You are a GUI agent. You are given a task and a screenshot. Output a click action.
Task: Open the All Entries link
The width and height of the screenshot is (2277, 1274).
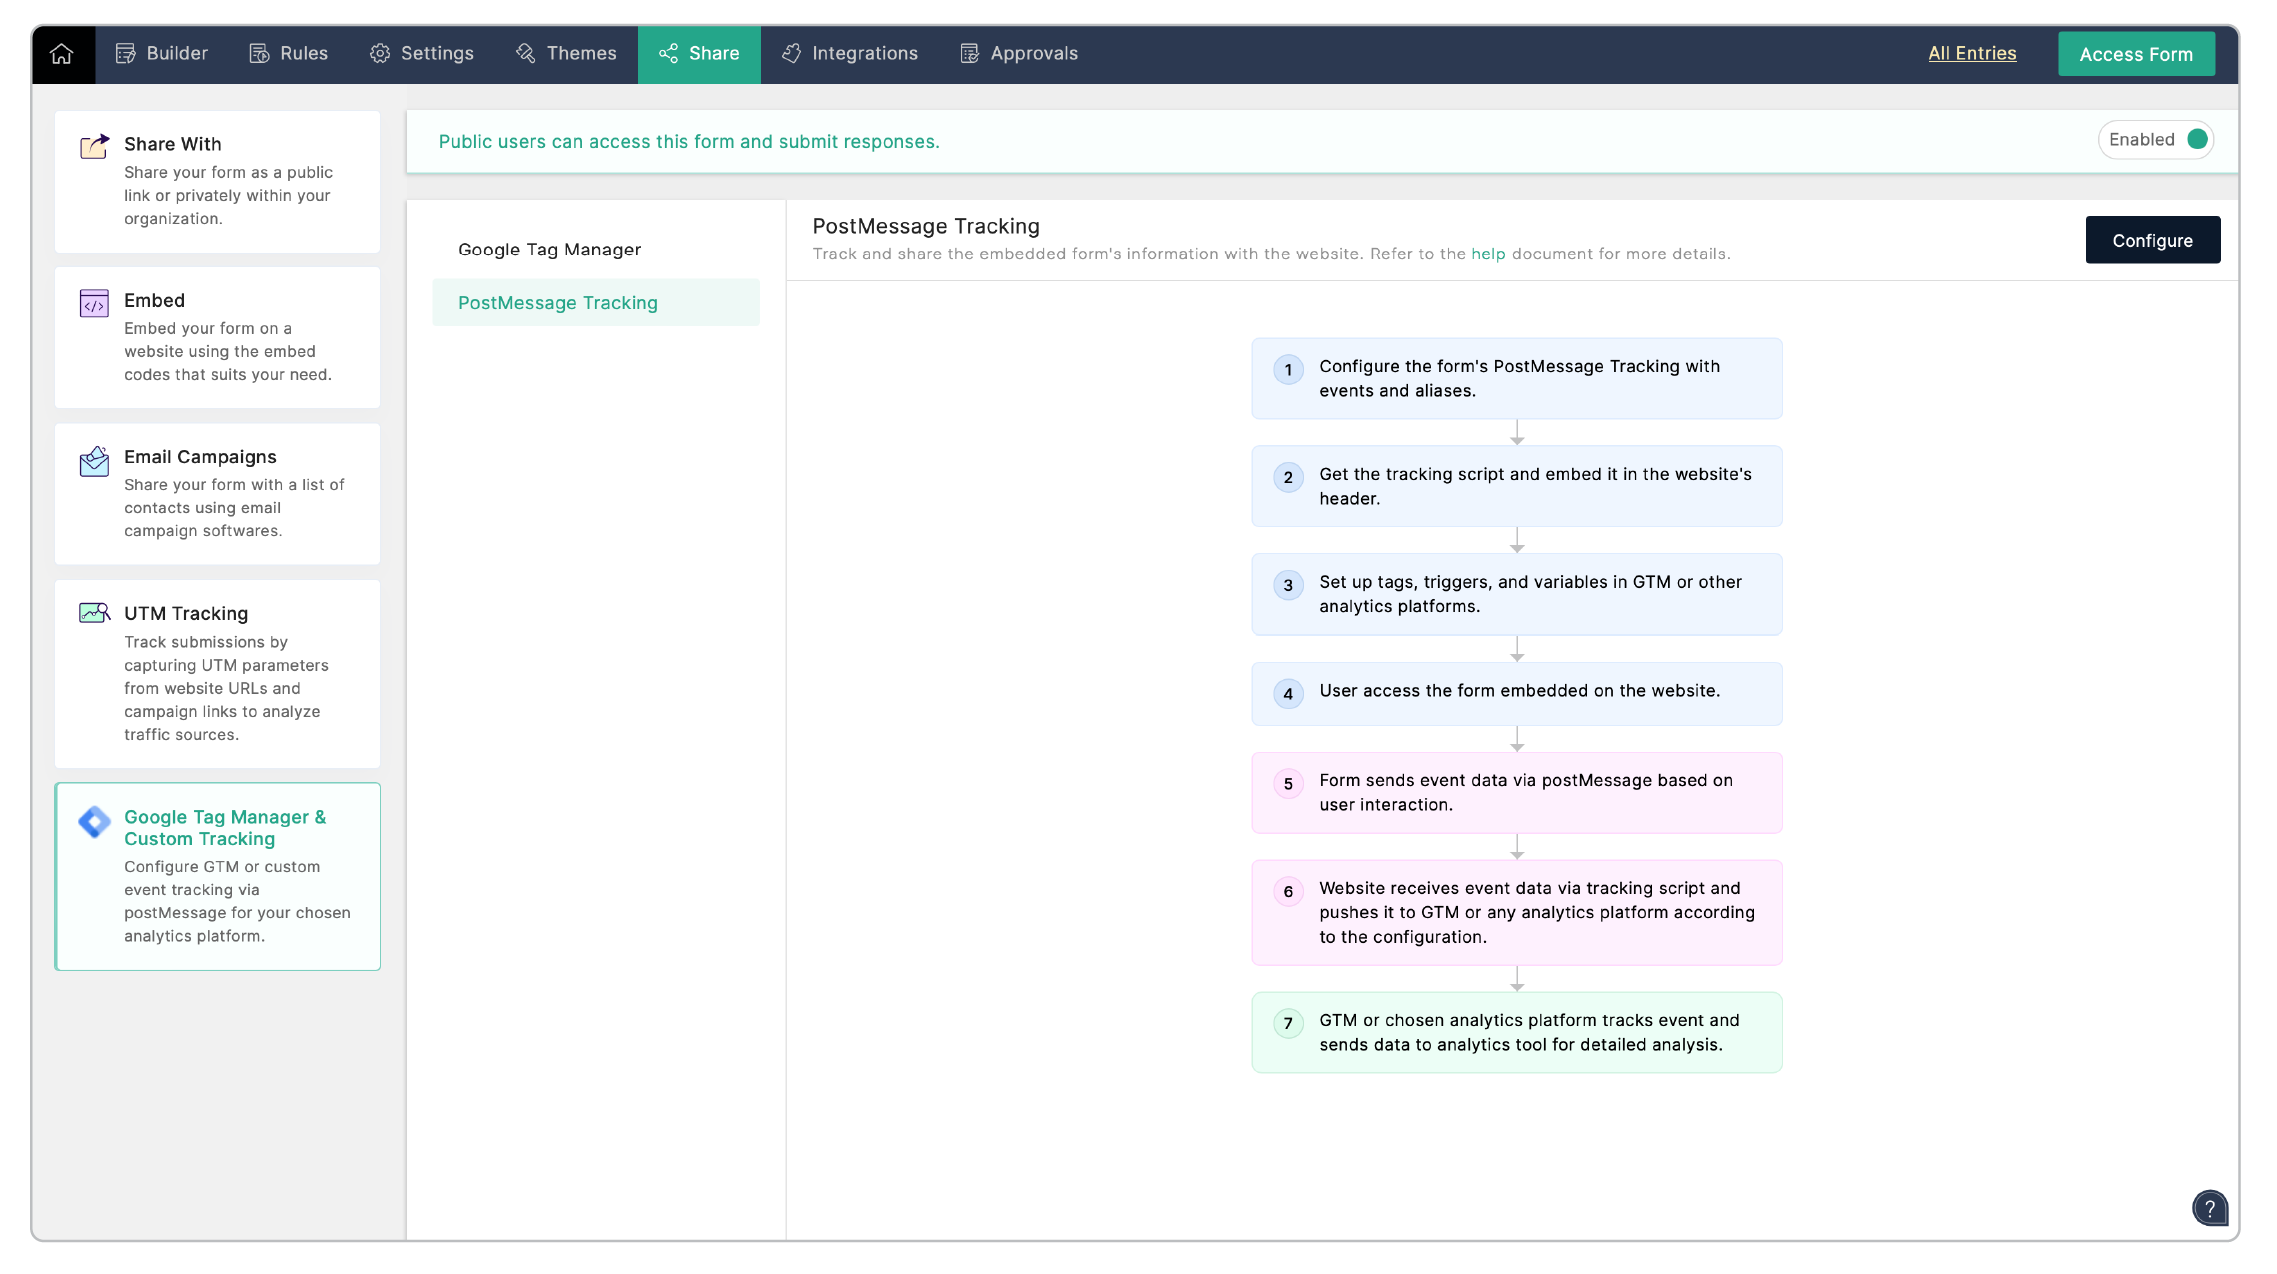1971,53
